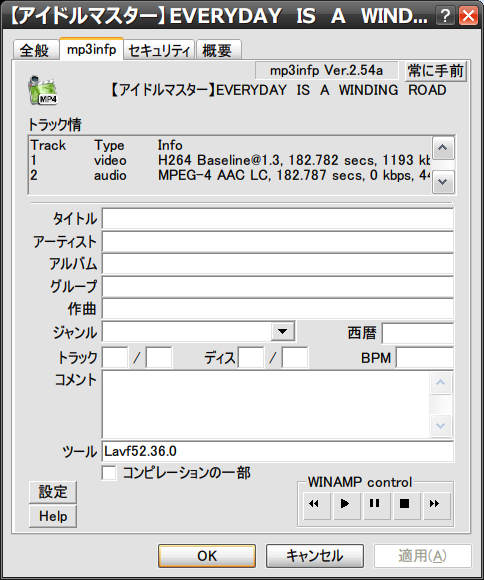Open the Help button
The image size is (484, 580).
click(x=53, y=516)
